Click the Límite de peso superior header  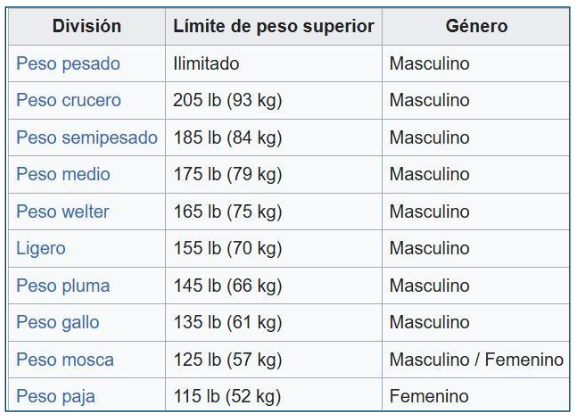[274, 27]
